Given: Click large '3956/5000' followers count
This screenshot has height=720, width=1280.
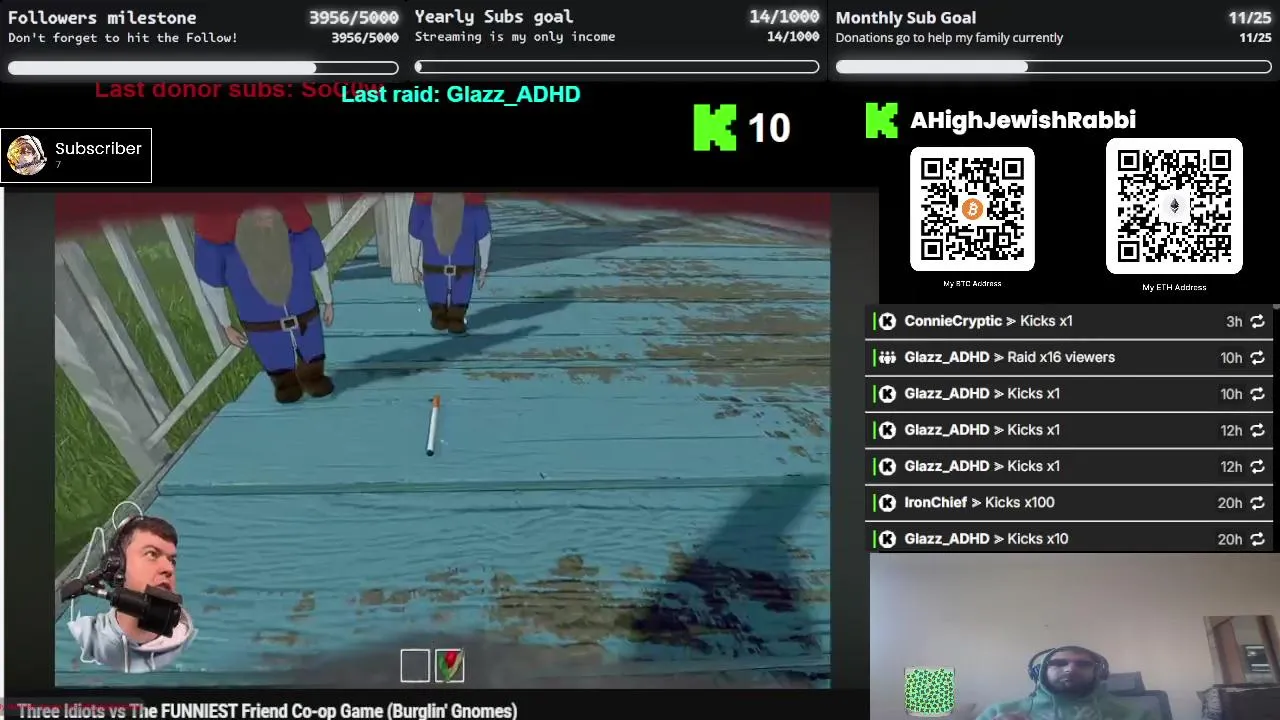Looking at the screenshot, I should (x=353, y=18).
